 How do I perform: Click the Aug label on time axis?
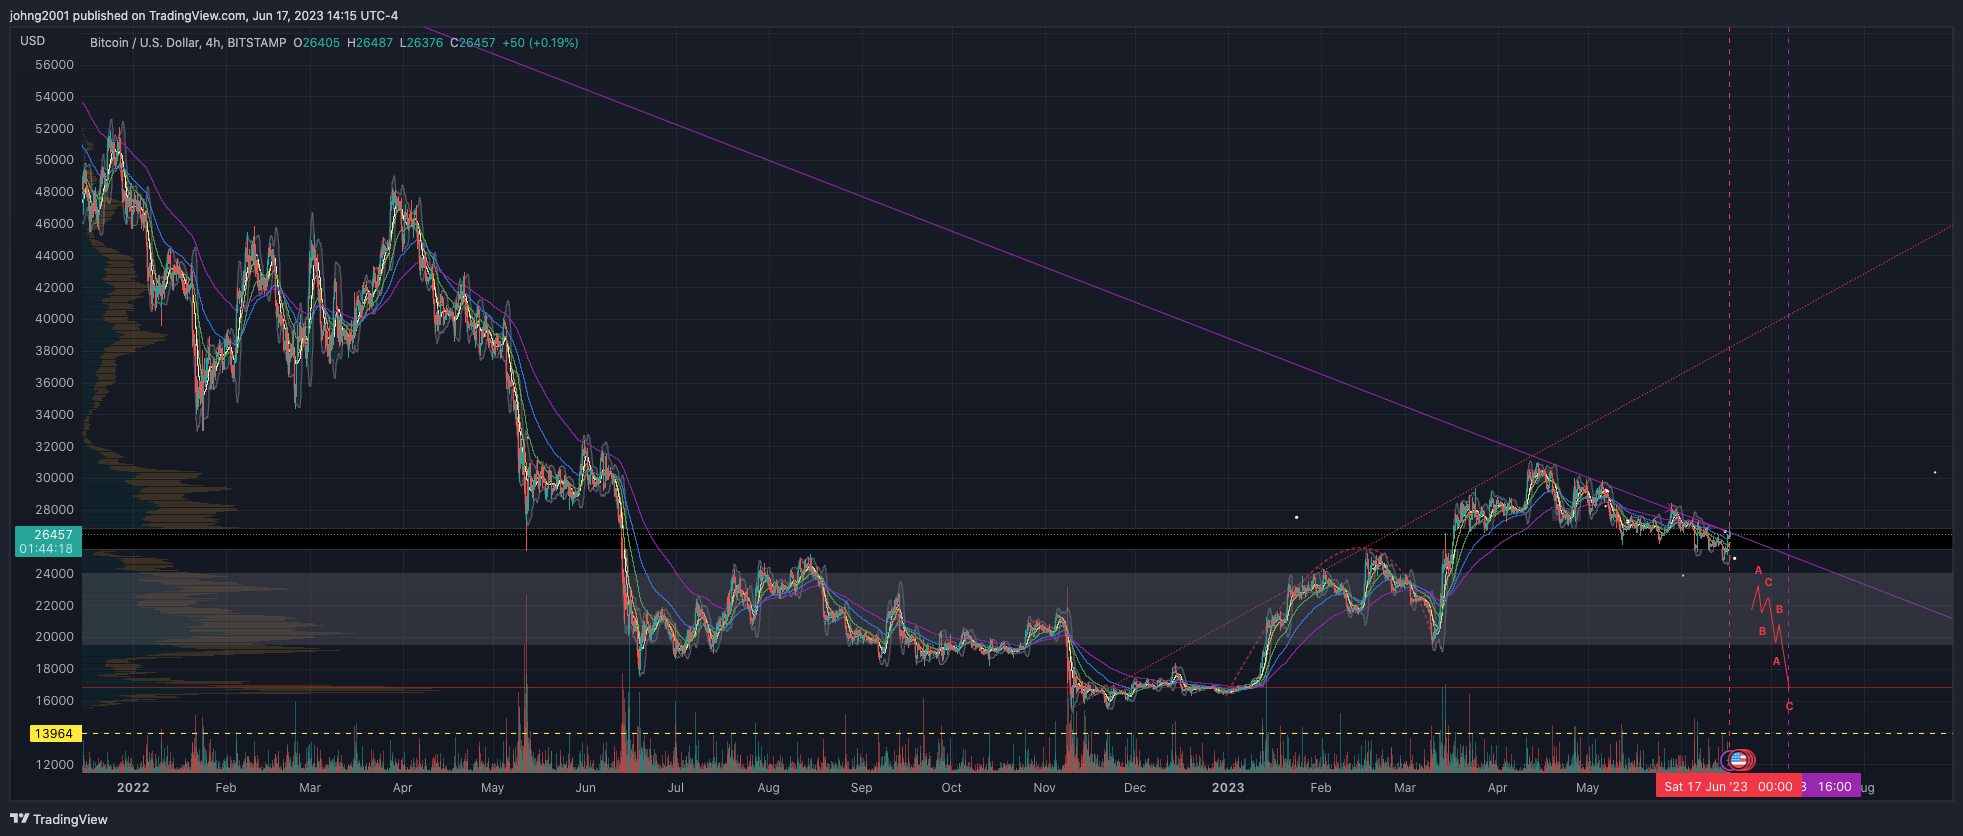768,788
